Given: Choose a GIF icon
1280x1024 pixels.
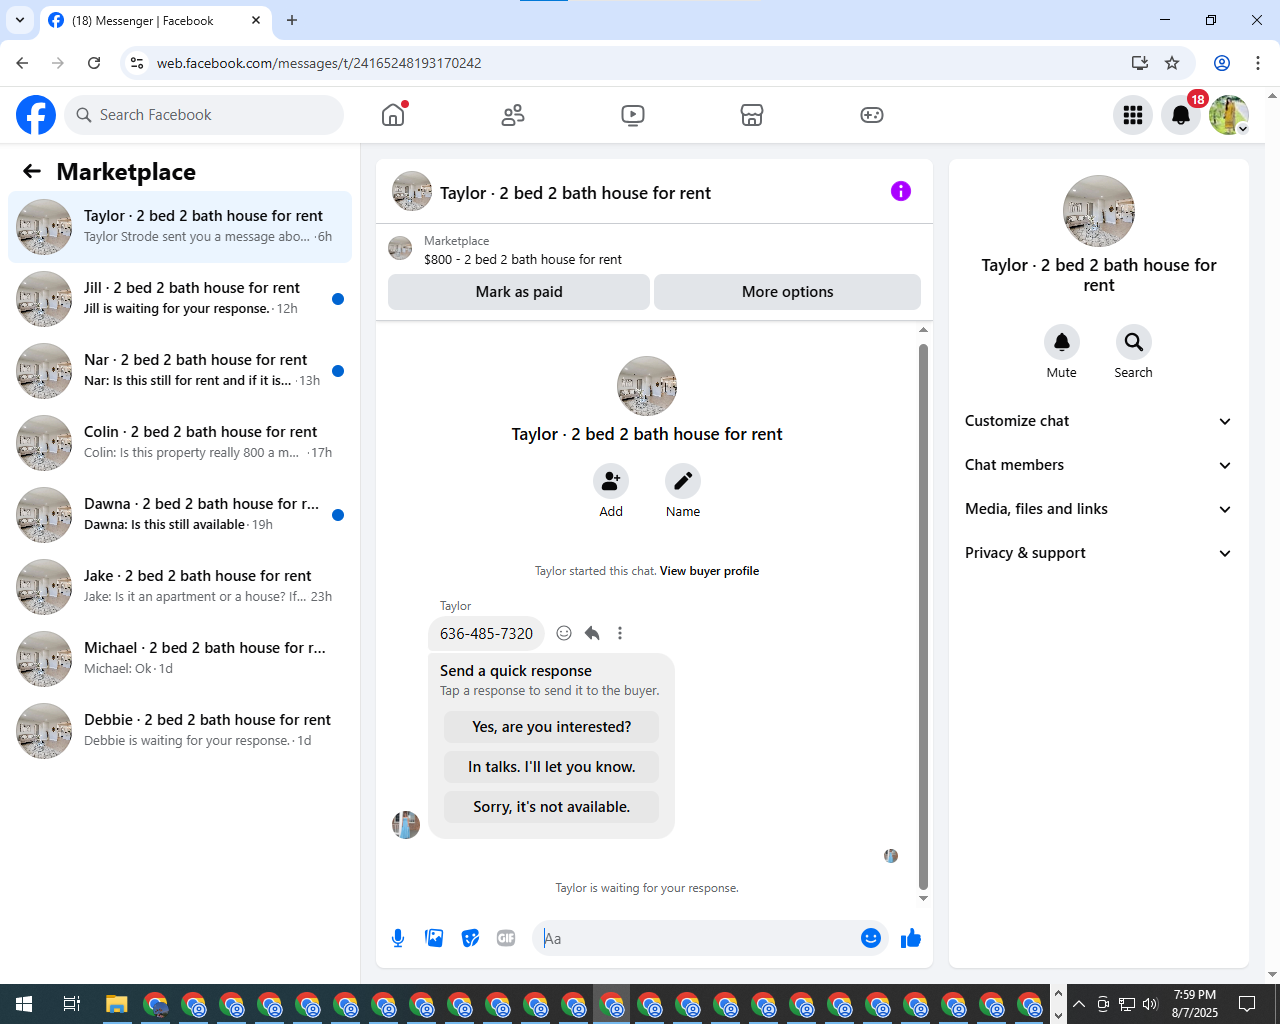Looking at the screenshot, I should [x=506, y=938].
